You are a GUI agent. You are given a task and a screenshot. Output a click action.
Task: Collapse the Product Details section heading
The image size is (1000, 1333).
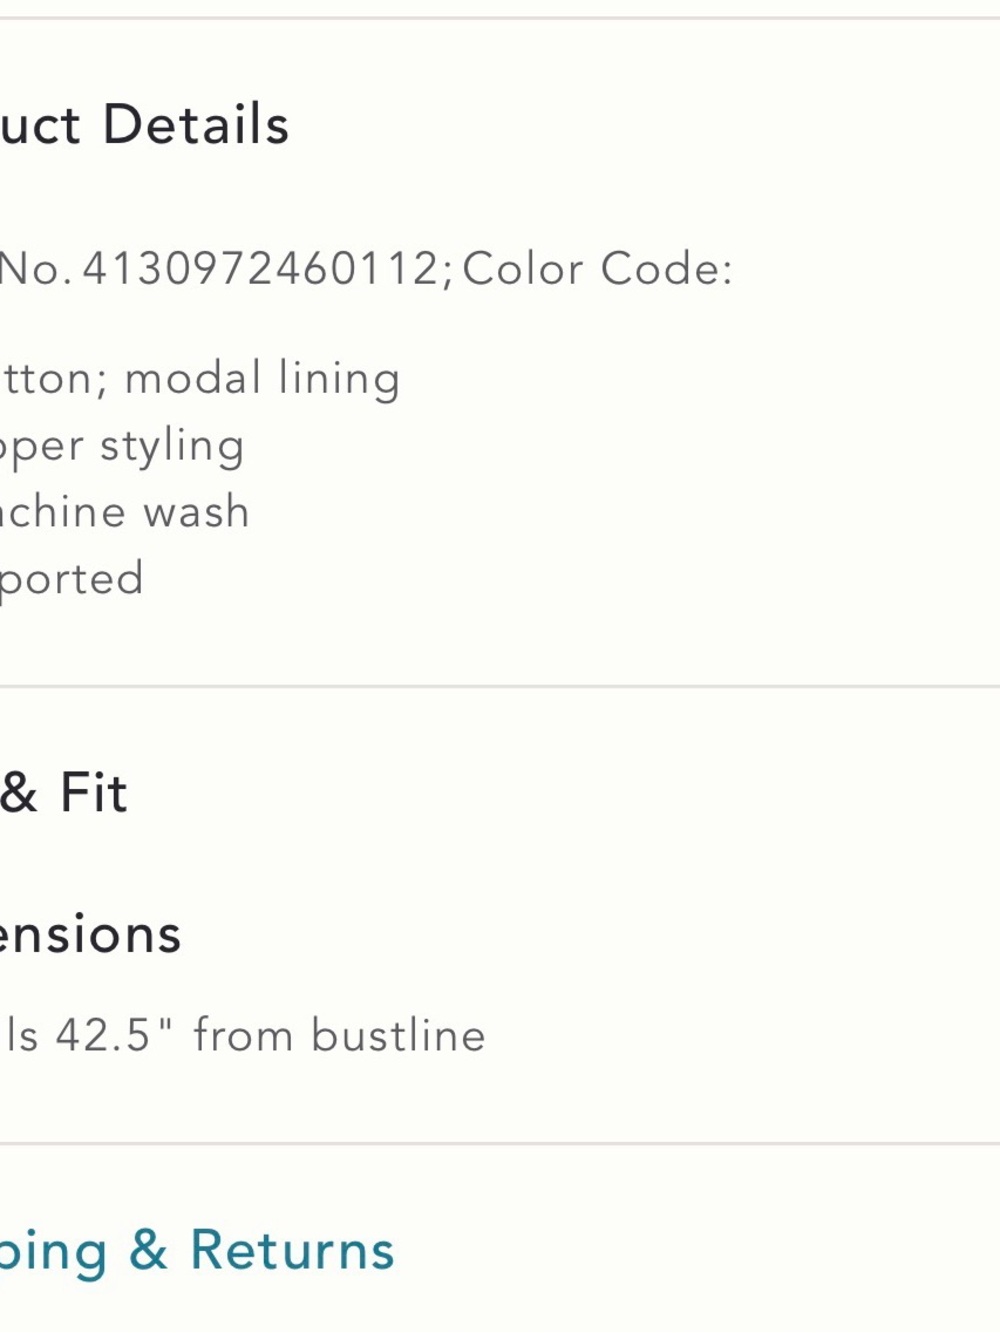(145, 125)
